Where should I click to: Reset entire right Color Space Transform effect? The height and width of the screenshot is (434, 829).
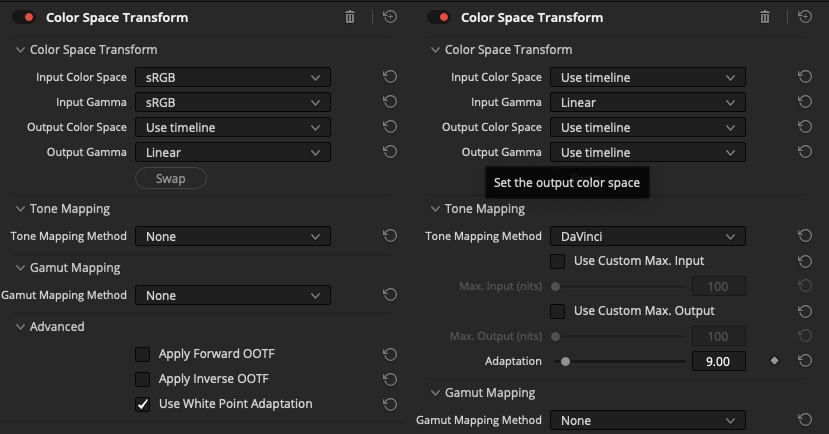click(x=805, y=17)
